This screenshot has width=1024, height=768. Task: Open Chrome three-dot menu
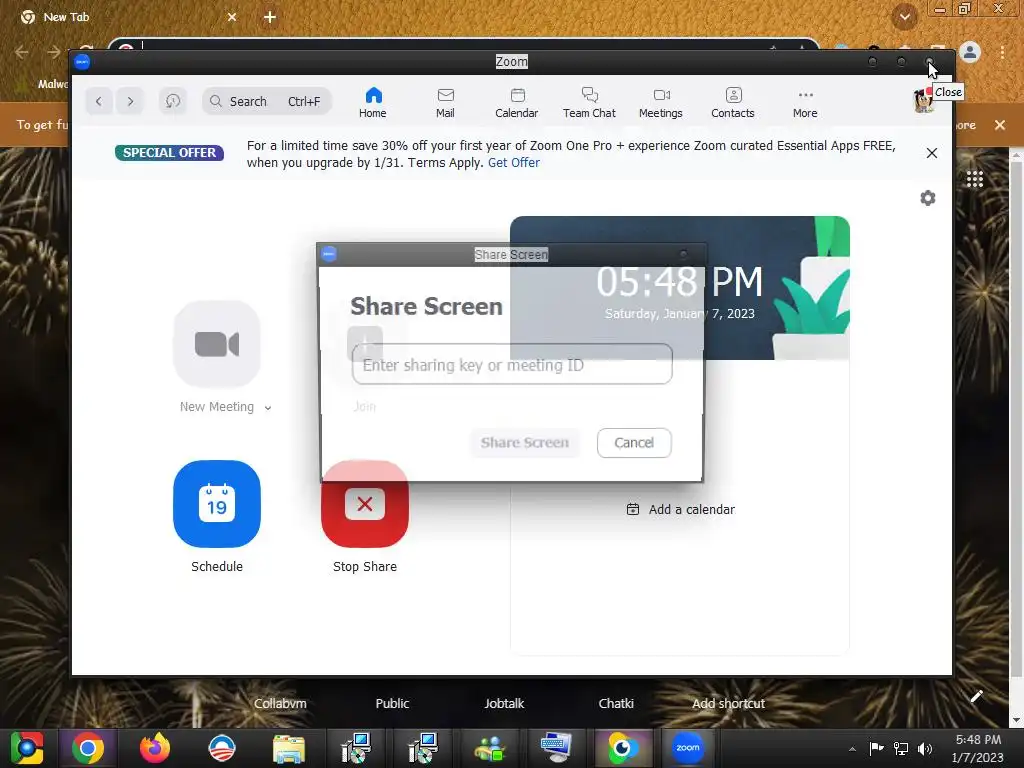1002,52
